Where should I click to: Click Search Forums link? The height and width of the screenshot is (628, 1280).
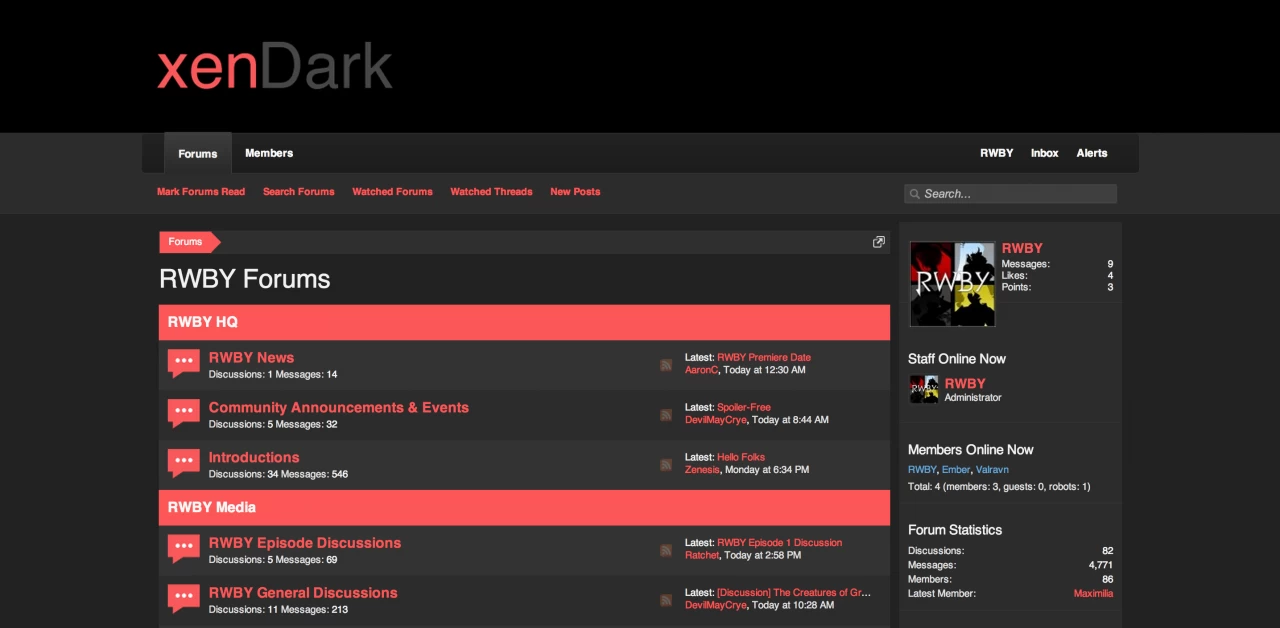299,192
